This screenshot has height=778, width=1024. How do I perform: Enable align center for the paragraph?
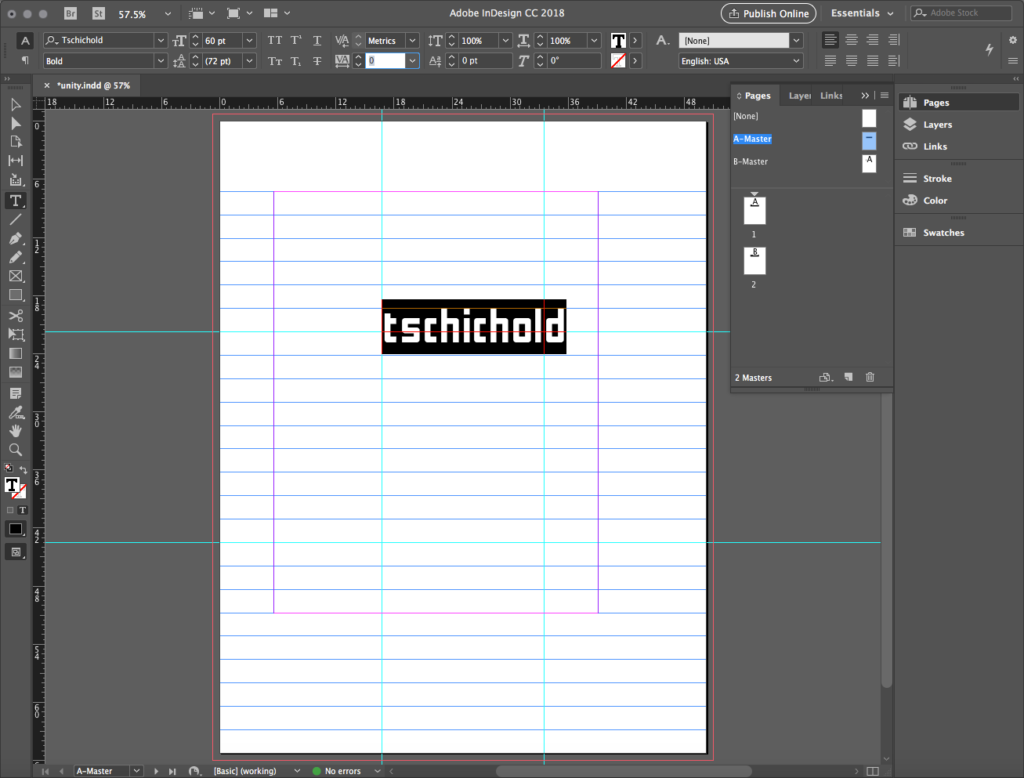[x=850, y=40]
